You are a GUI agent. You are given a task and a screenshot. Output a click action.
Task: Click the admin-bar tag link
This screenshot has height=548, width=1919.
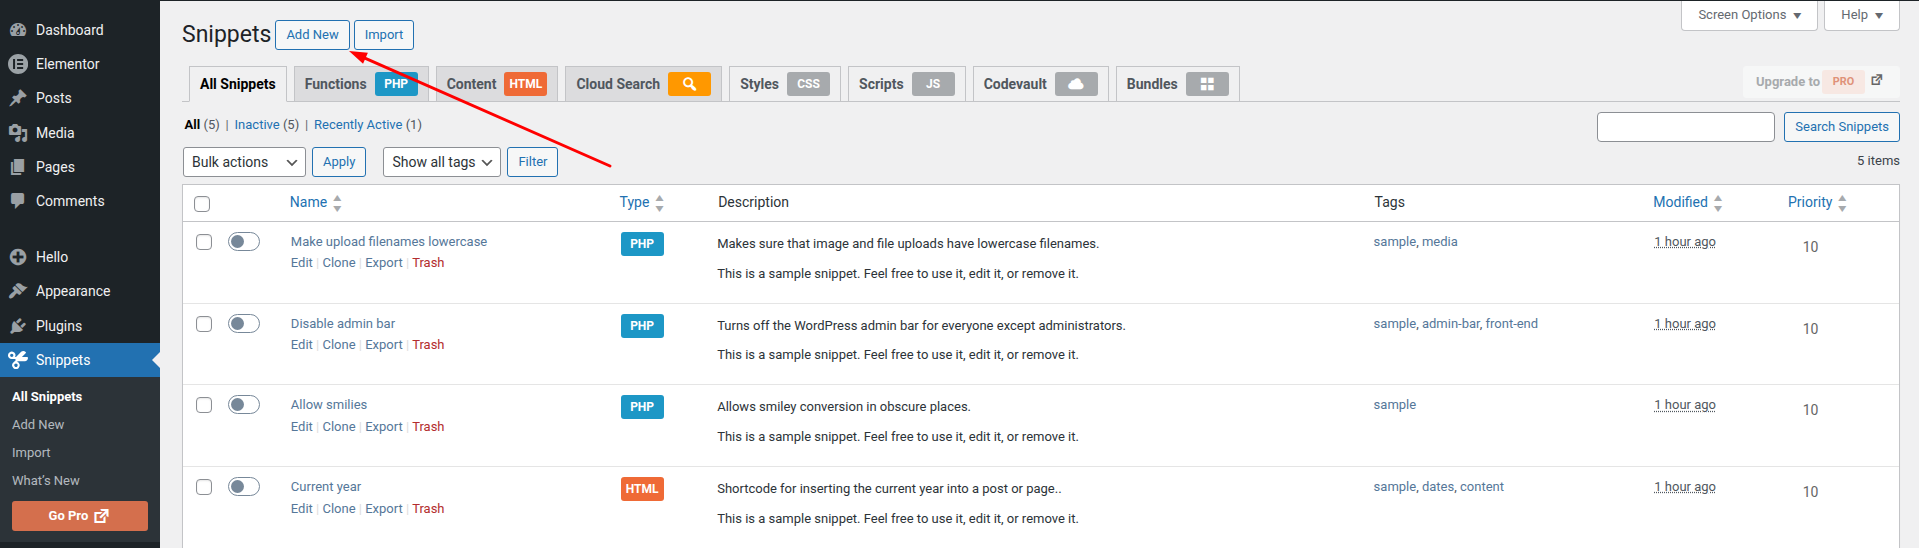(1451, 324)
